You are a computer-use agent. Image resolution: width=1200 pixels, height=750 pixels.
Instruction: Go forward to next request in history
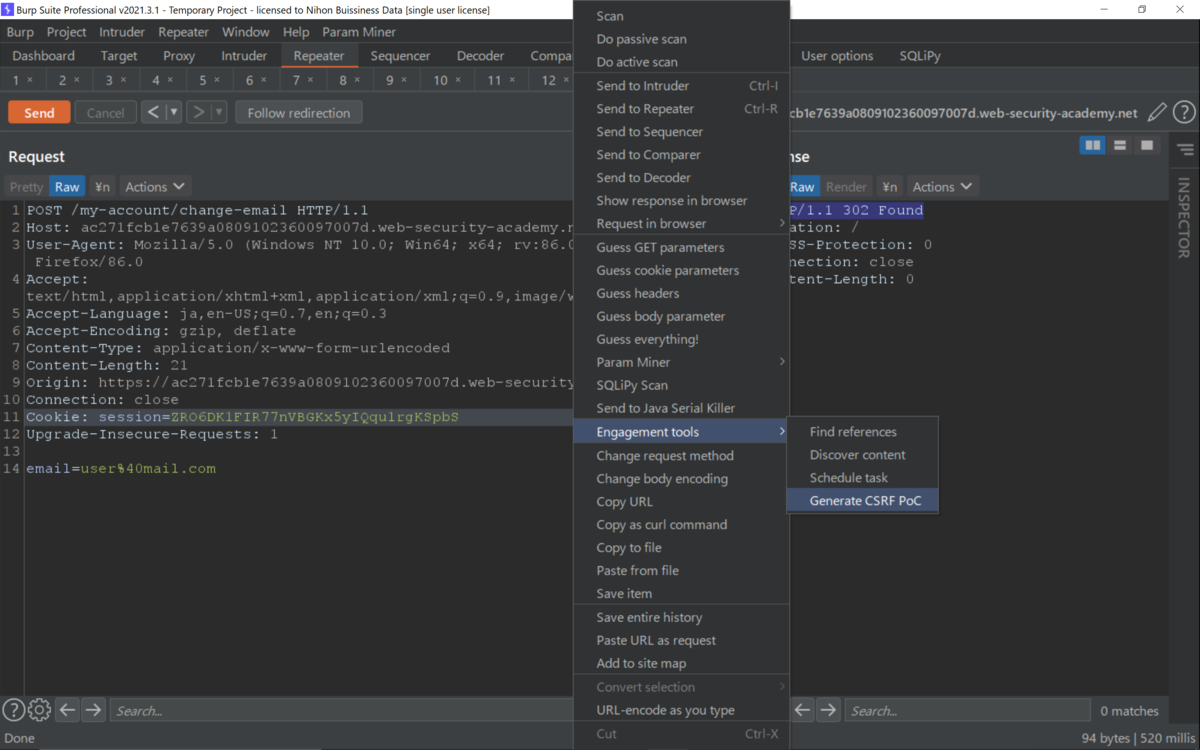click(199, 112)
